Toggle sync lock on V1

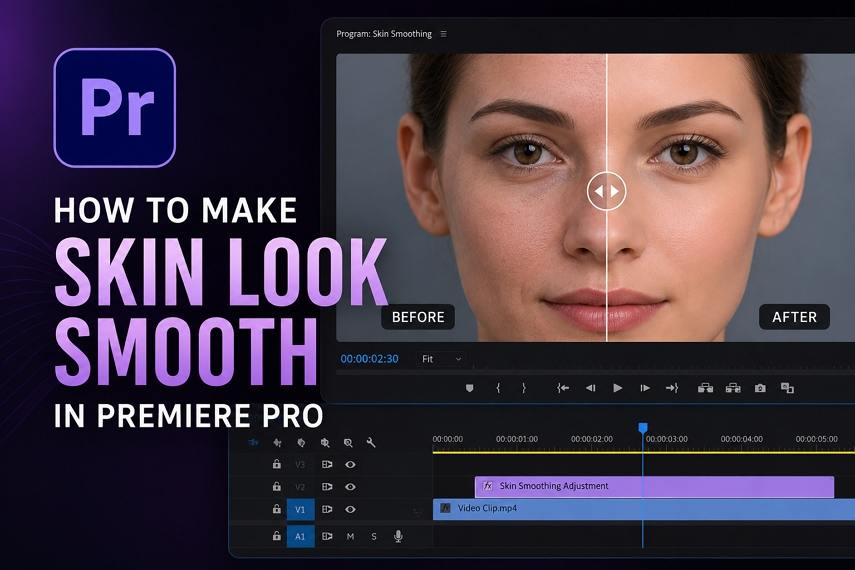327,509
